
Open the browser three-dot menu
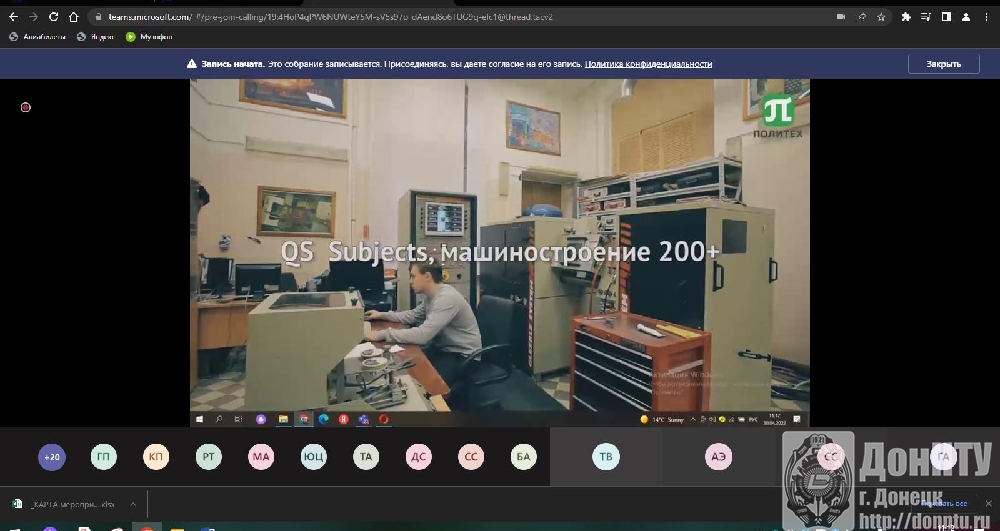(987, 17)
